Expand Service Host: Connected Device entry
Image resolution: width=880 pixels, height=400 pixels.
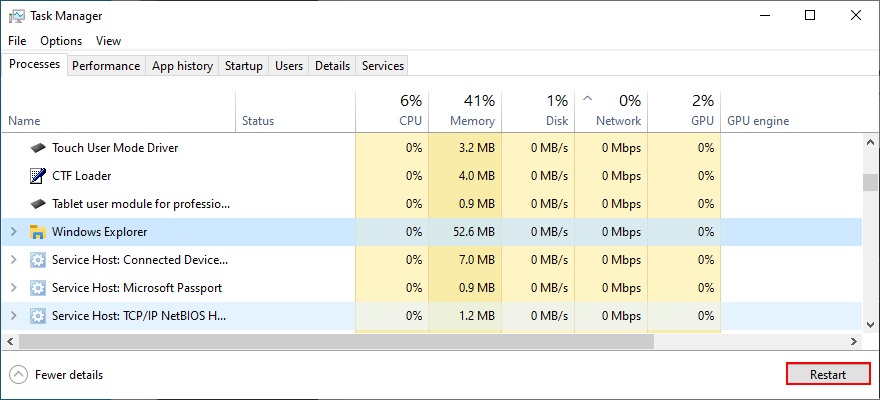13,260
